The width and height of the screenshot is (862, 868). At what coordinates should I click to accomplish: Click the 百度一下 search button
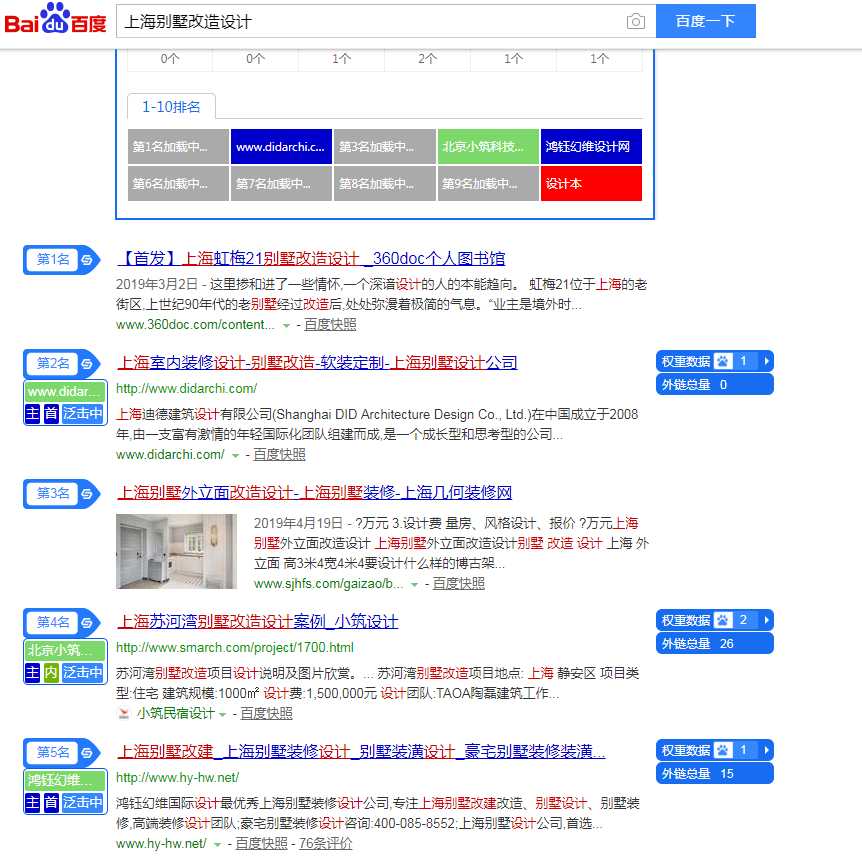(x=705, y=21)
